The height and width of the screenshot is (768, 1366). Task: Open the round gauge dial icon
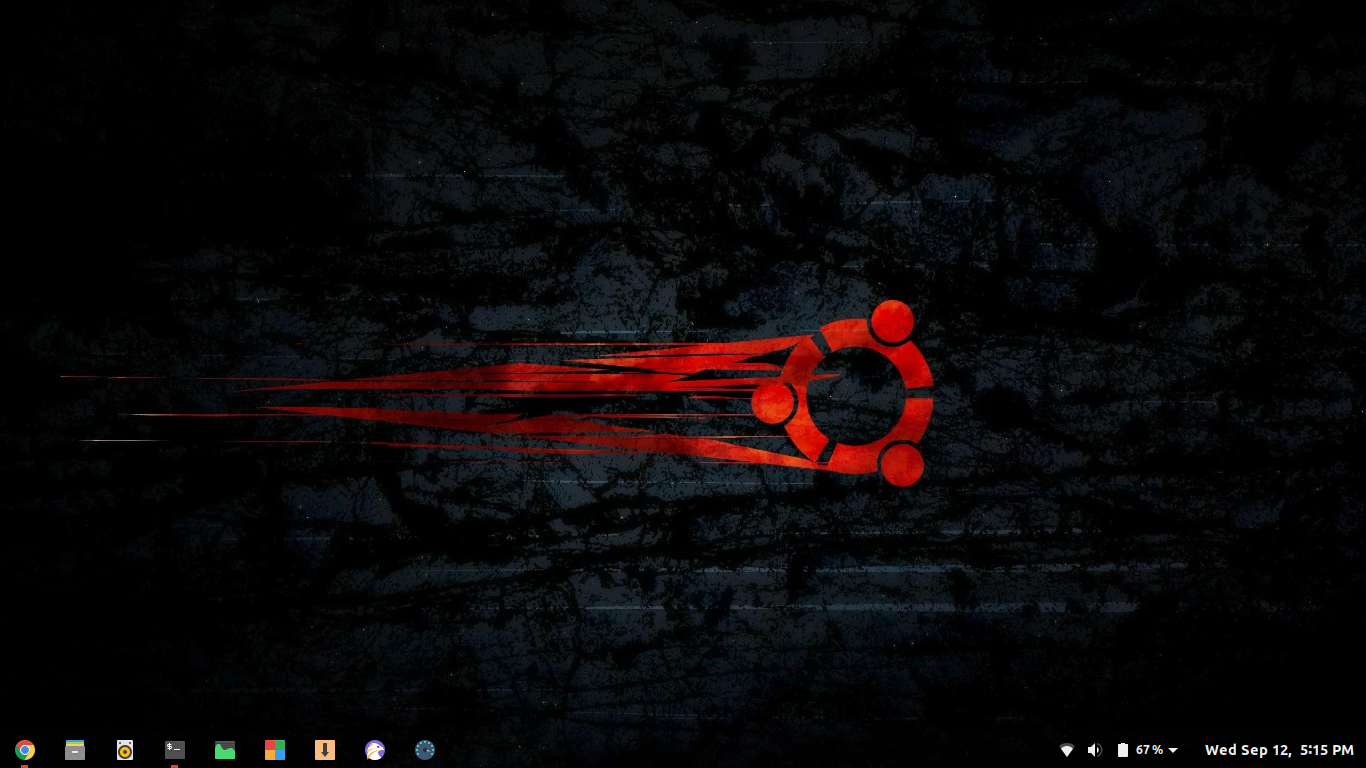coord(425,750)
